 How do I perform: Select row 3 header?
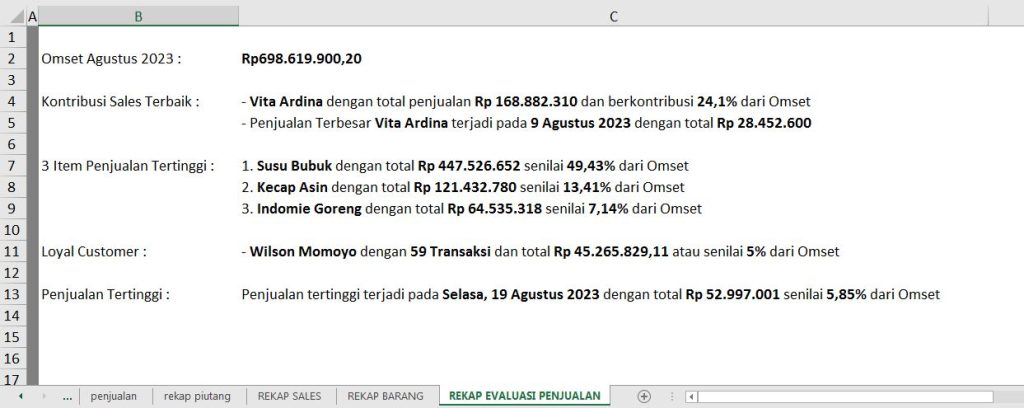(x=13, y=80)
